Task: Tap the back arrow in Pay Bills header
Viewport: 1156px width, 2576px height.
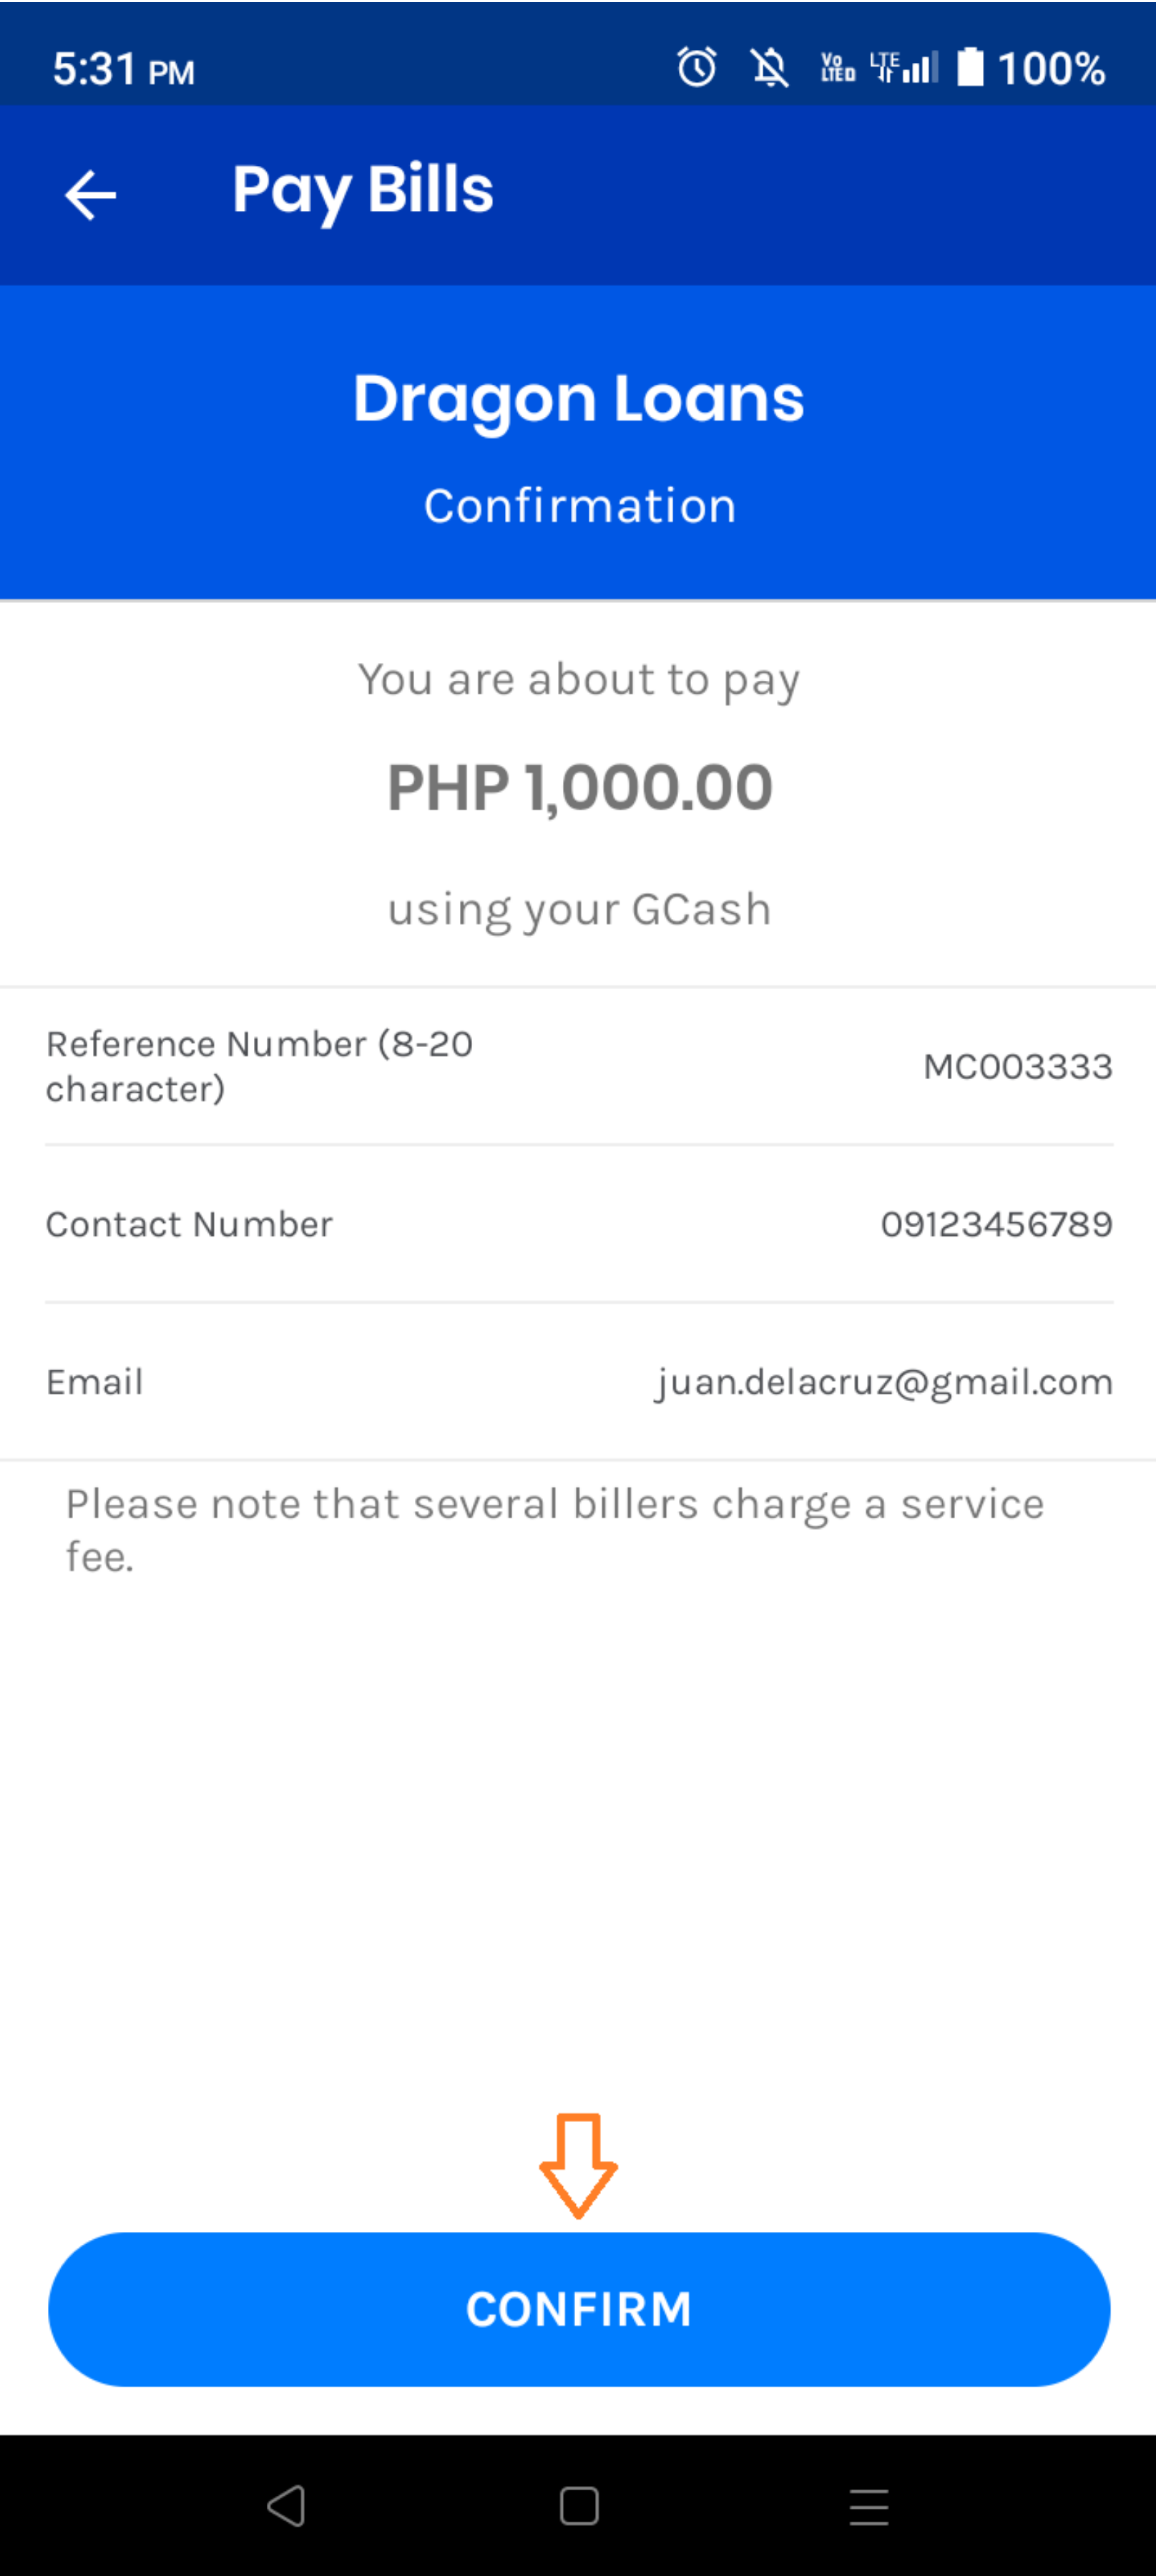Action: pos(90,194)
